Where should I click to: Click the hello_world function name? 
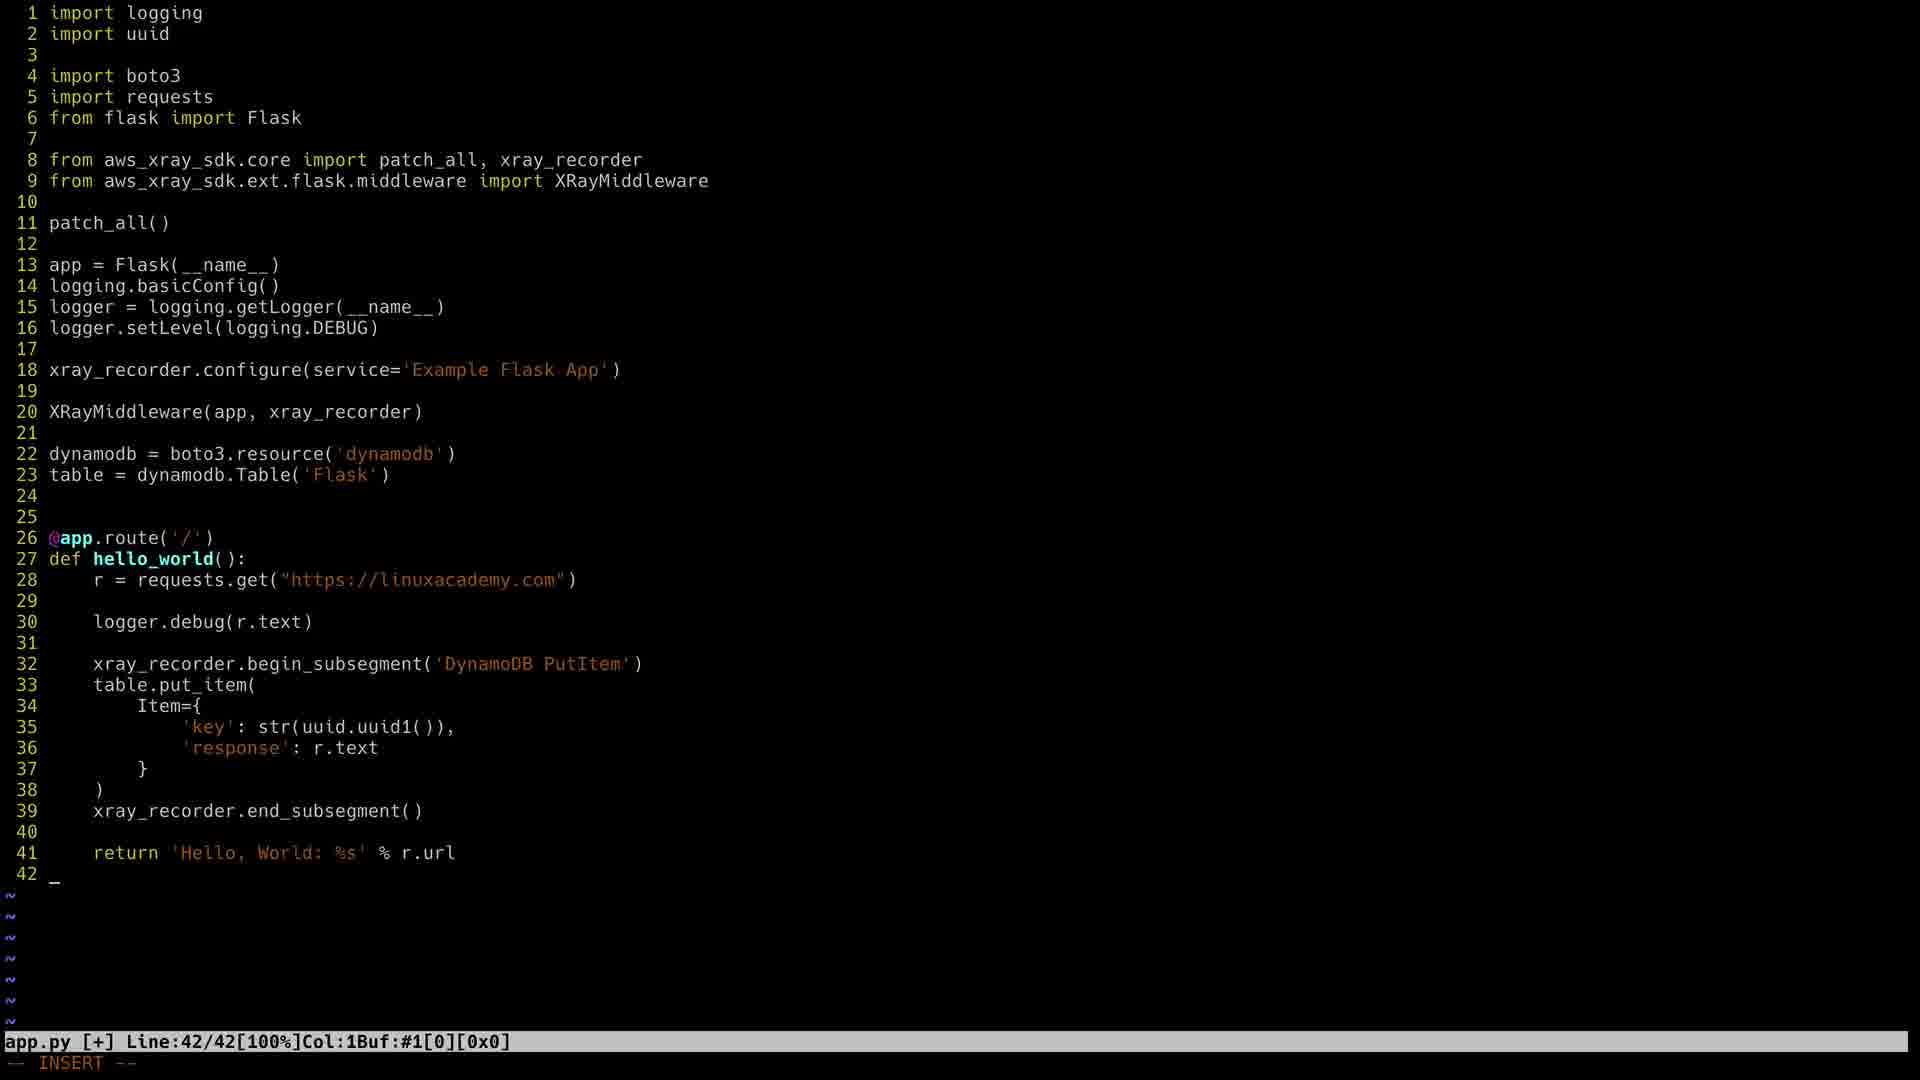tap(153, 559)
